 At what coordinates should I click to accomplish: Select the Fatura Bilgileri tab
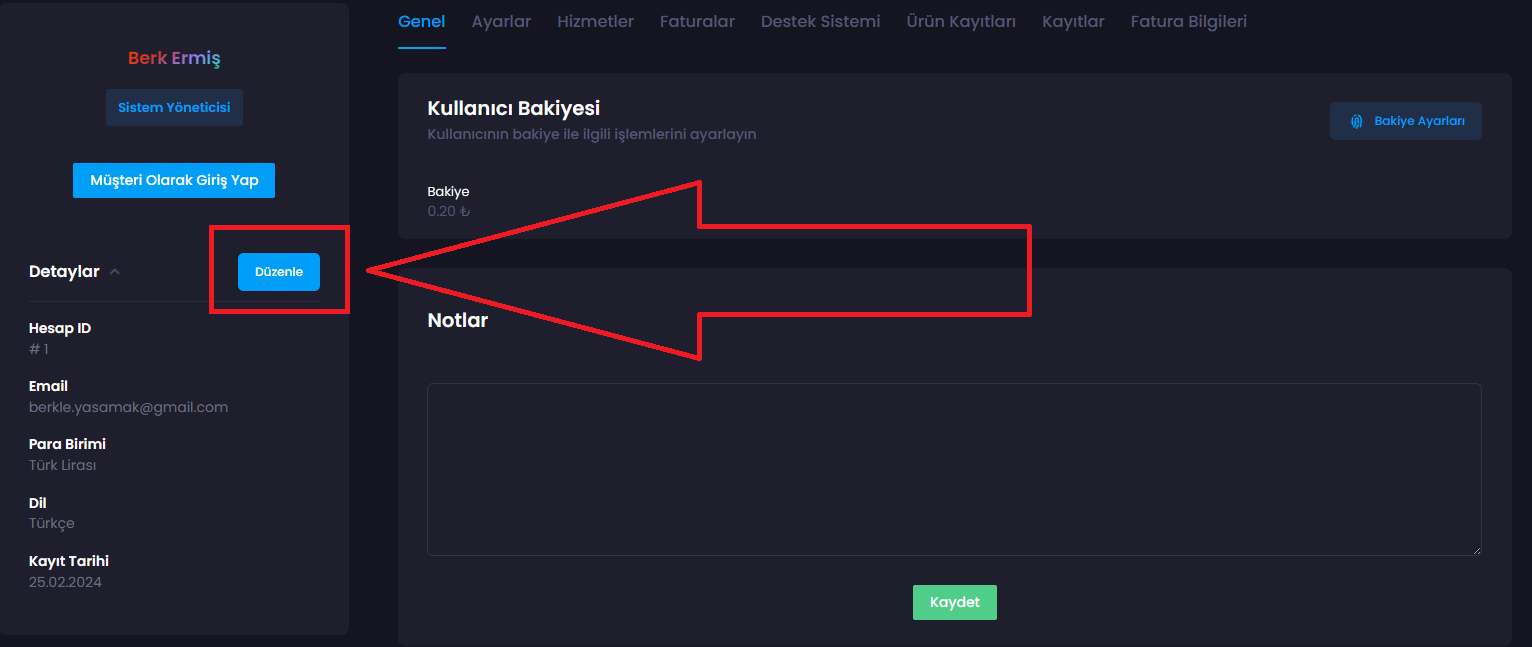point(1188,21)
